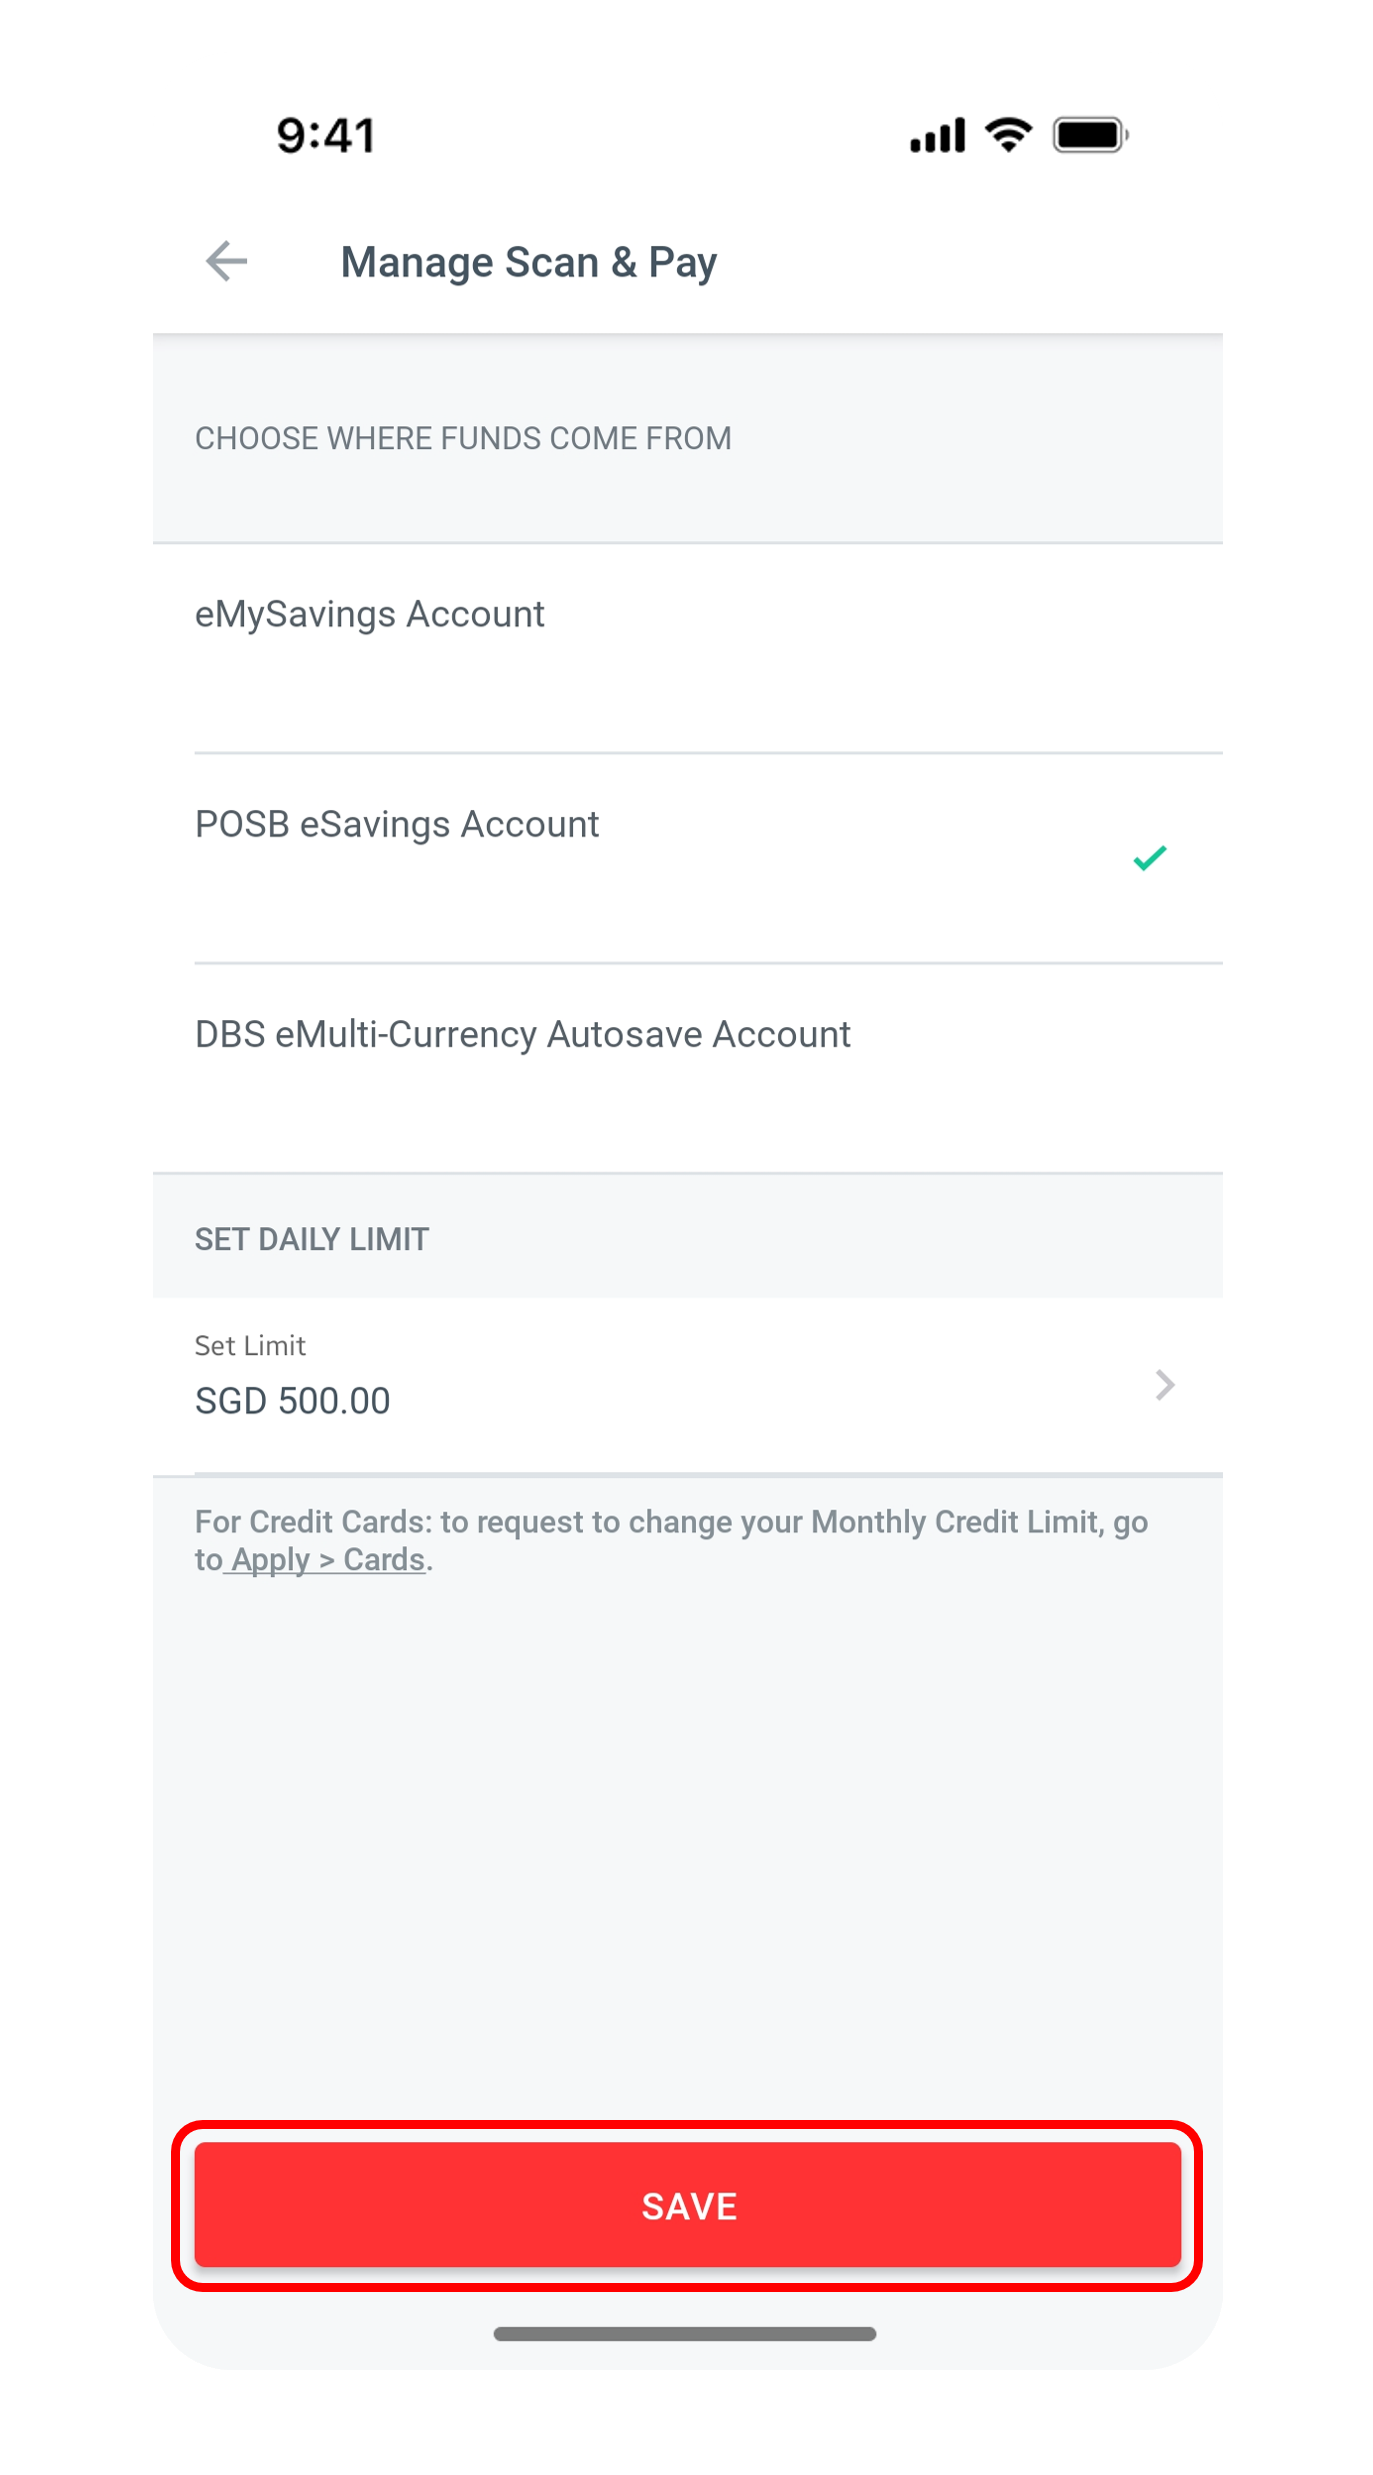The width and height of the screenshot is (1373, 2475).
Task: Tap the 9:41 clock in status bar
Action: tap(326, 135)
